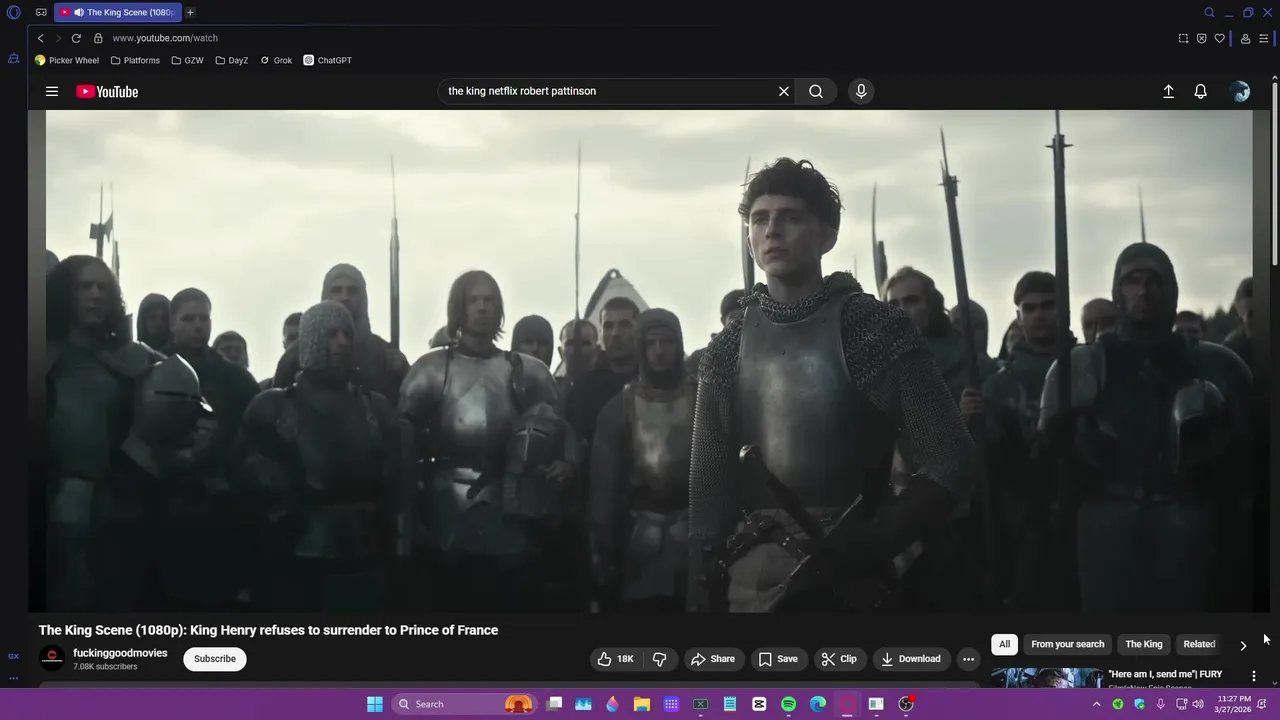Viewport: 1280px width, 720px height.
Task: Search tabs with top-right magnifier
Action: [x=1209, y=12]
